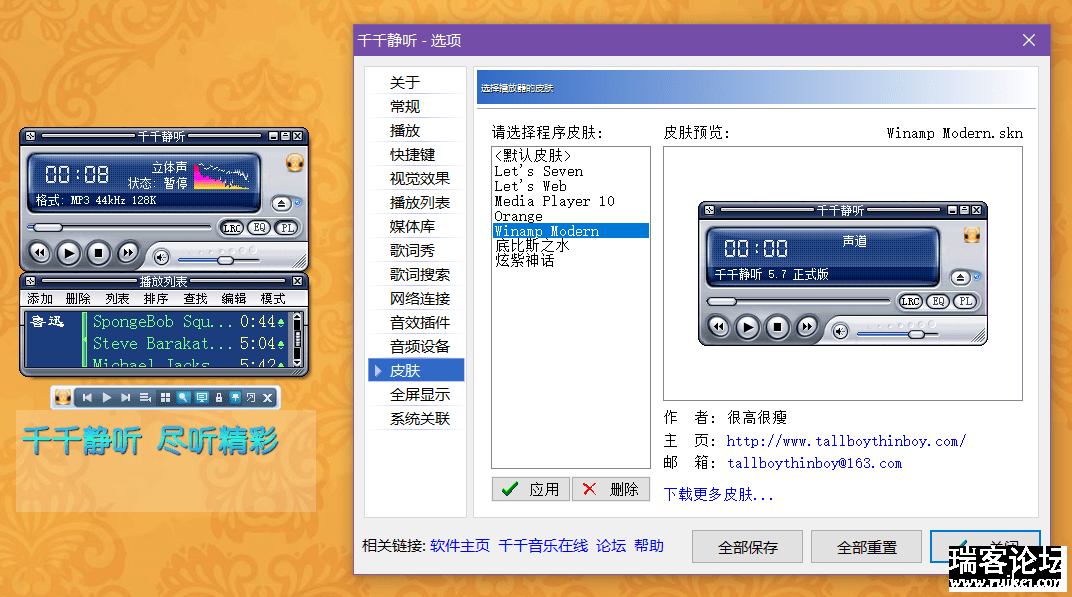Switch to the 音效插件 options page
This screenshot has height=597, width=1072.
pos(419,322)
